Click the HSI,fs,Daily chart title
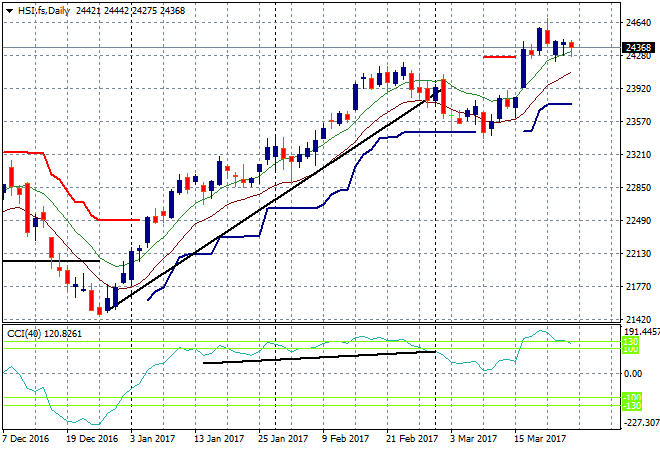Viewport: 660px width, 450px height. click(x=43, y=11)
